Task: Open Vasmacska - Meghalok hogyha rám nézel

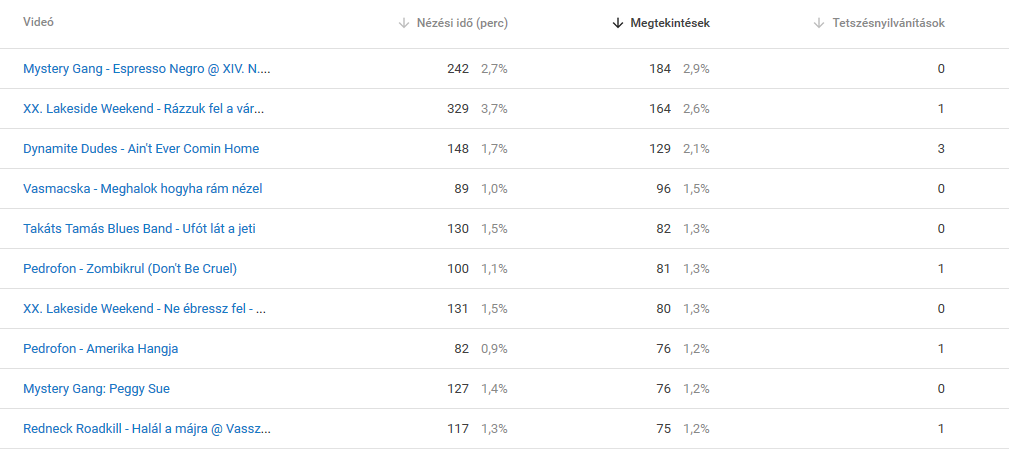Action: pyautogui.click(x=143, y=188)
